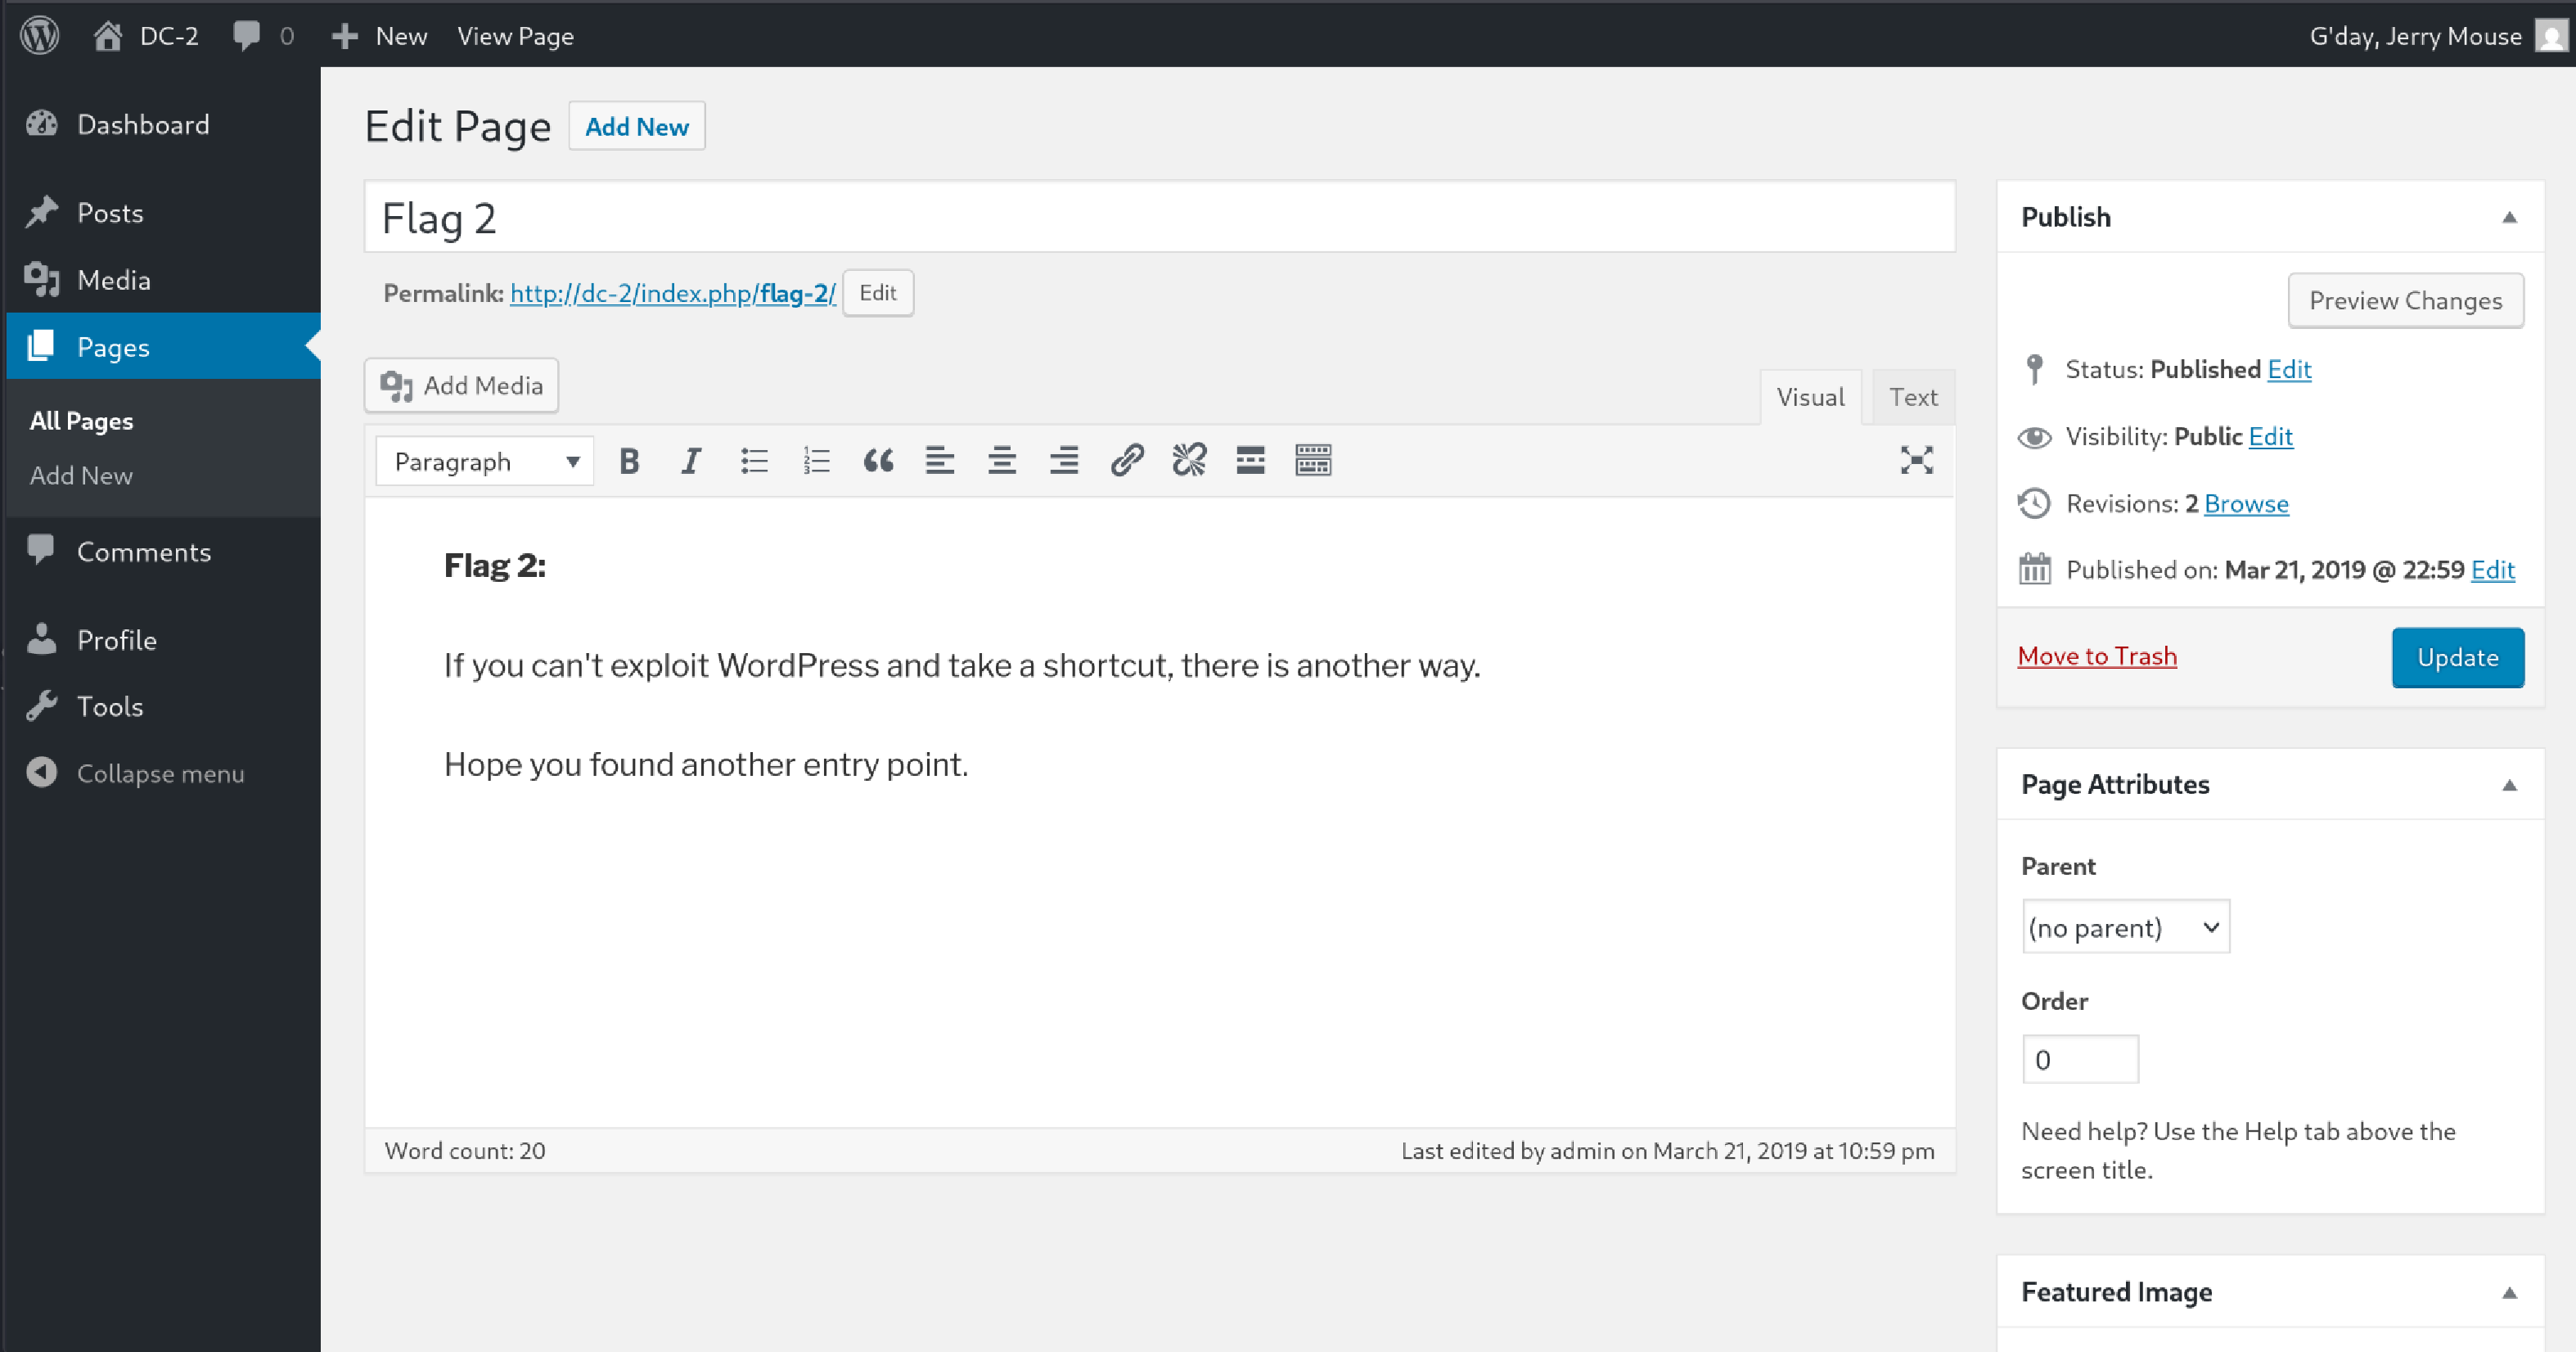Collapse the Featured Image panel
The height and width of the screenshot is (1352, 2576).
(2509, 1293)
